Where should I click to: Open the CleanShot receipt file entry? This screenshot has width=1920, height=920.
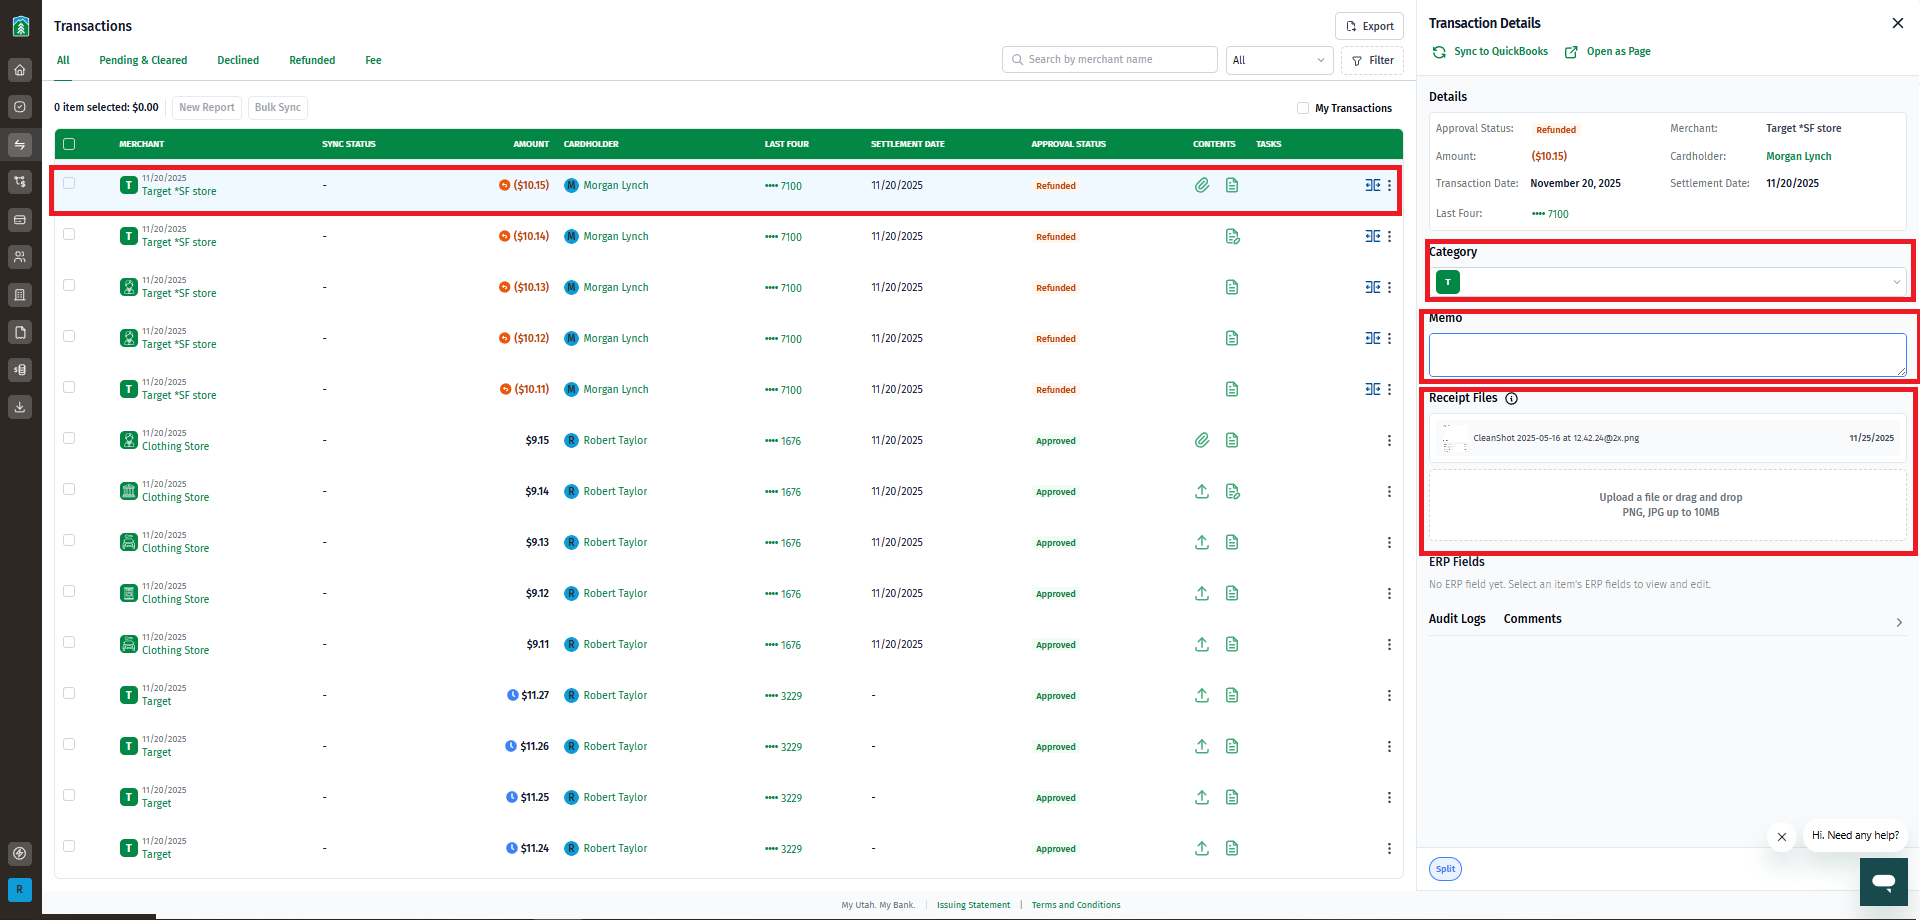click(x=1668, y=438)
